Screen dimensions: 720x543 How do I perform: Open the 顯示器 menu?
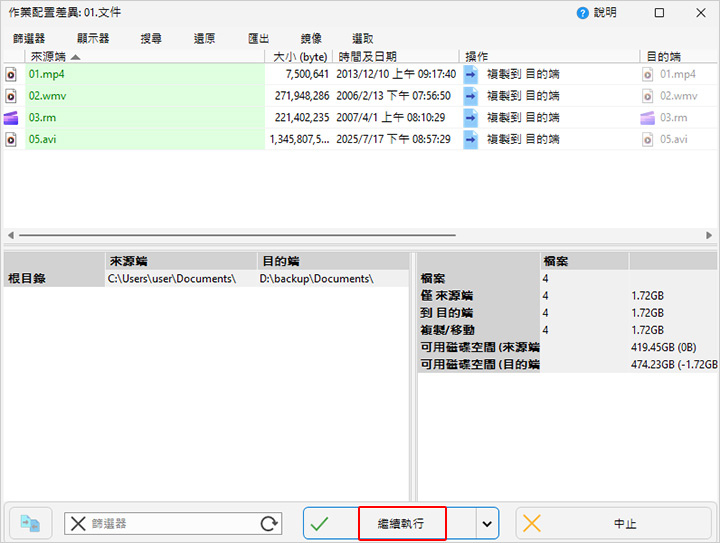click(93, 39)
